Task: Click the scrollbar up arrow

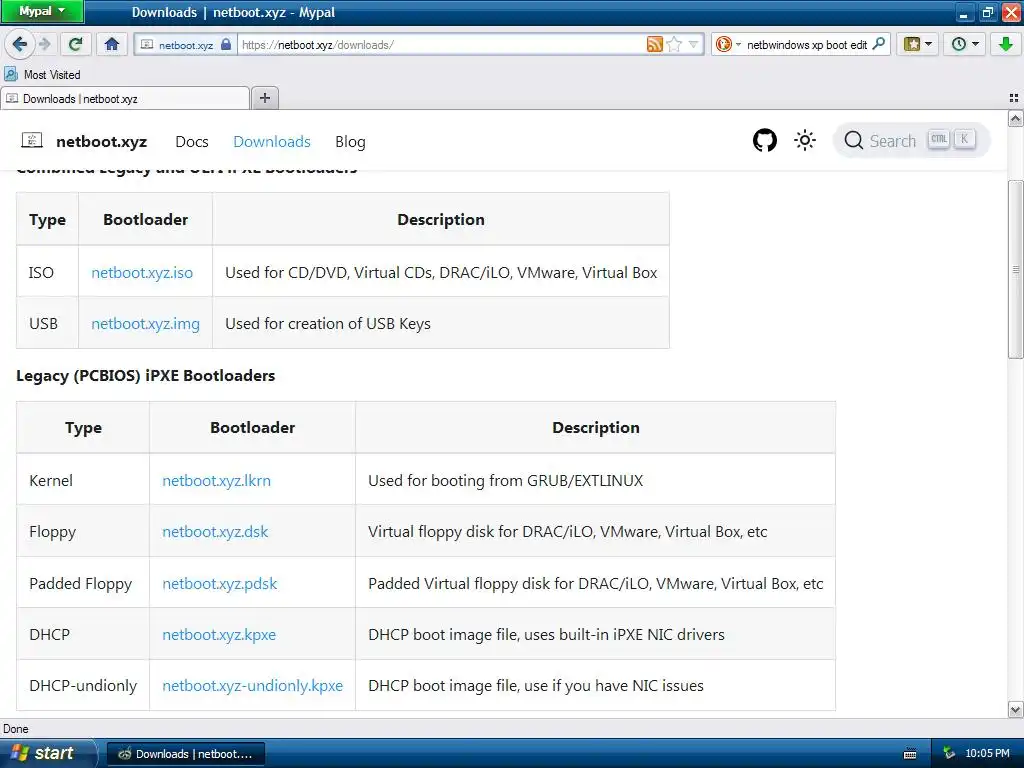Action: point(1016,118)
